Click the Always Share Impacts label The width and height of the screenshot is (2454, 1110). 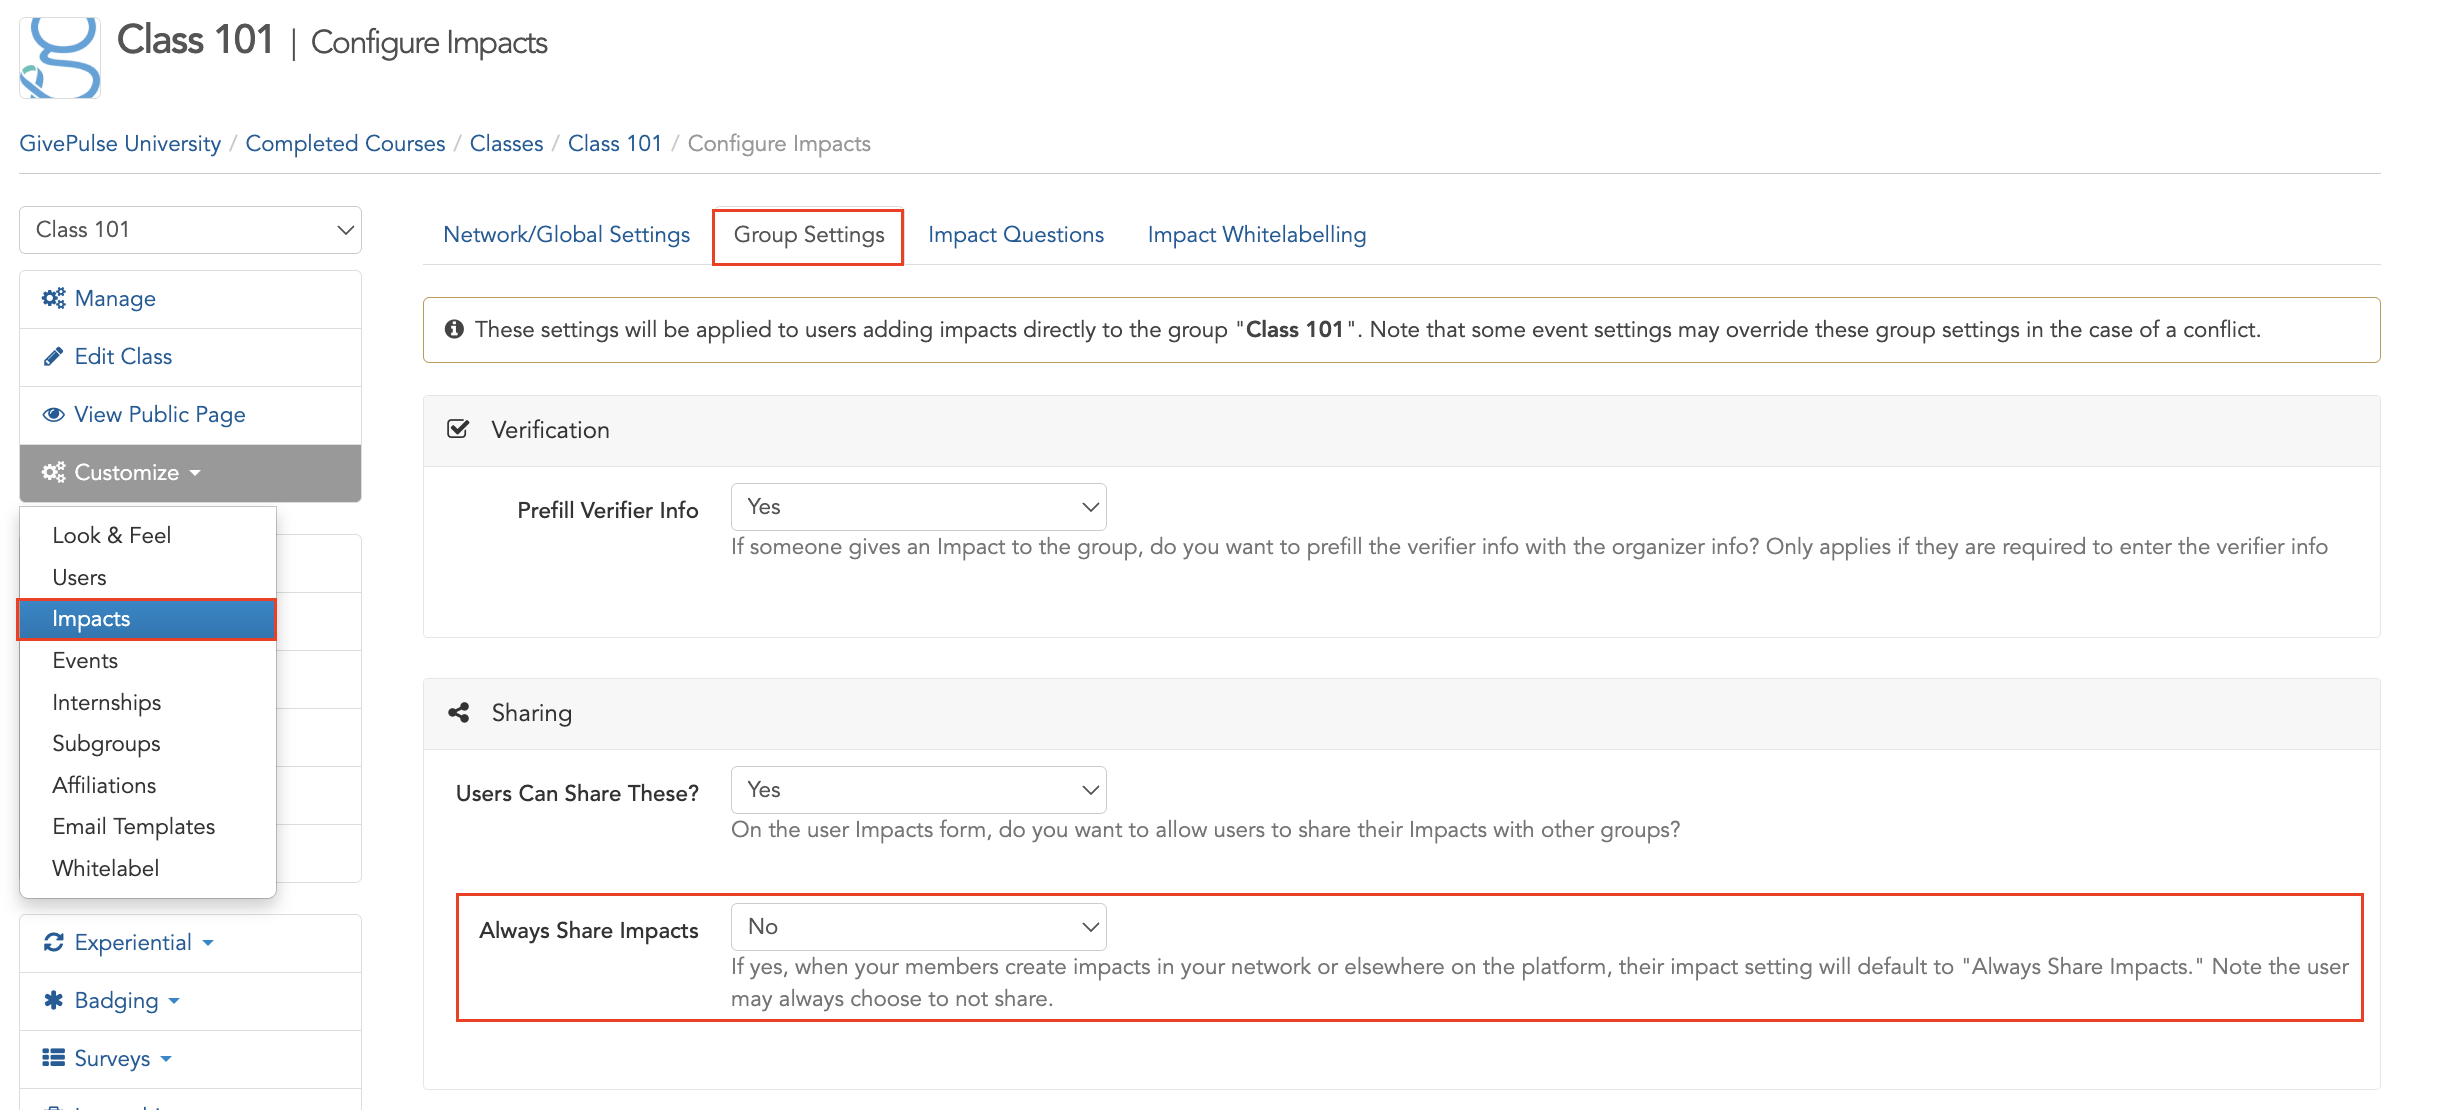(x=588, y=930)
